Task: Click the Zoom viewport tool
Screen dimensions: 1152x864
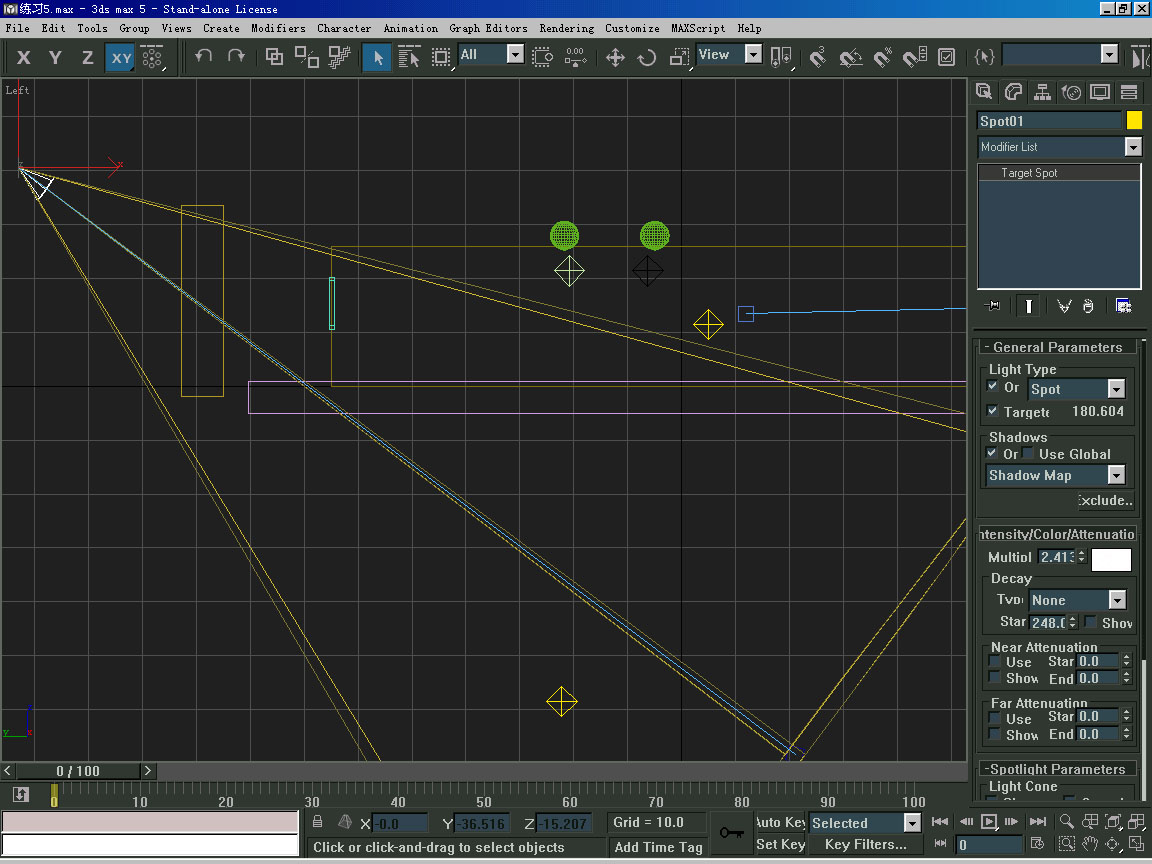Action: [x=1067, y=821]
